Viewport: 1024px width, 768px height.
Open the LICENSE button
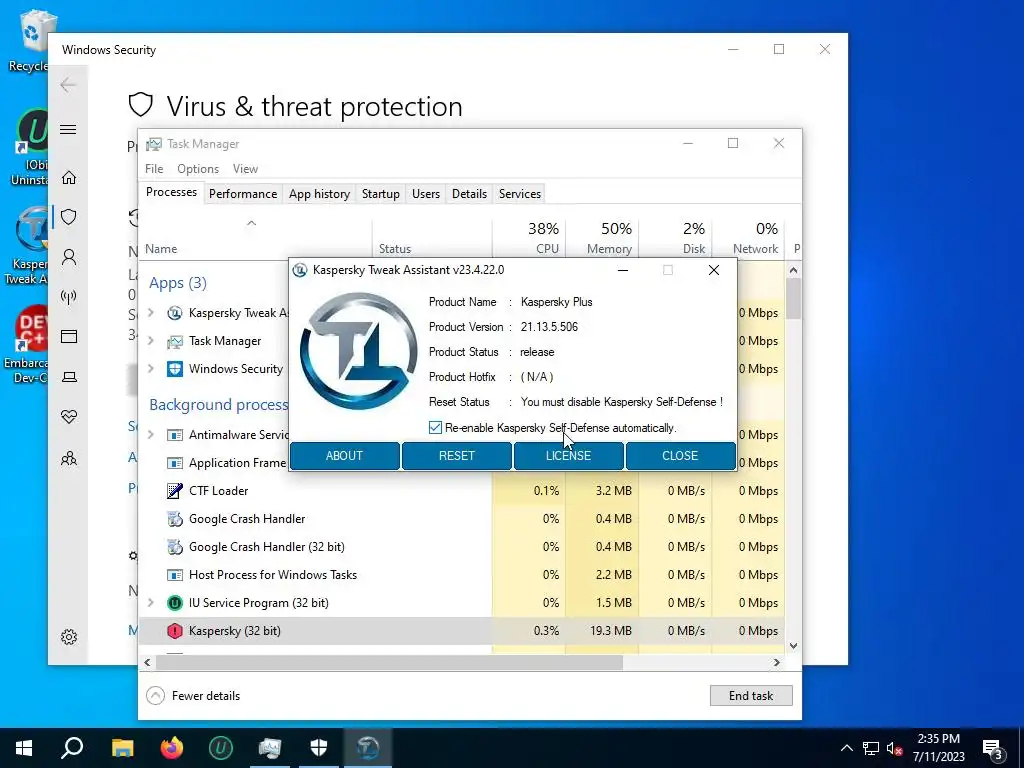point(568,456)
